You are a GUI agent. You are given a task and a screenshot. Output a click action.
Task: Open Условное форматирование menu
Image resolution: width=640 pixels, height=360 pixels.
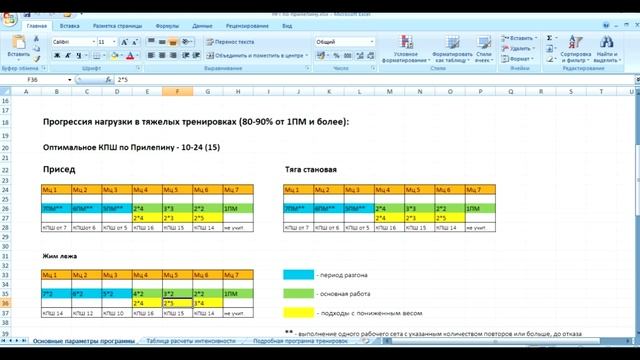(x=406, y=49)
